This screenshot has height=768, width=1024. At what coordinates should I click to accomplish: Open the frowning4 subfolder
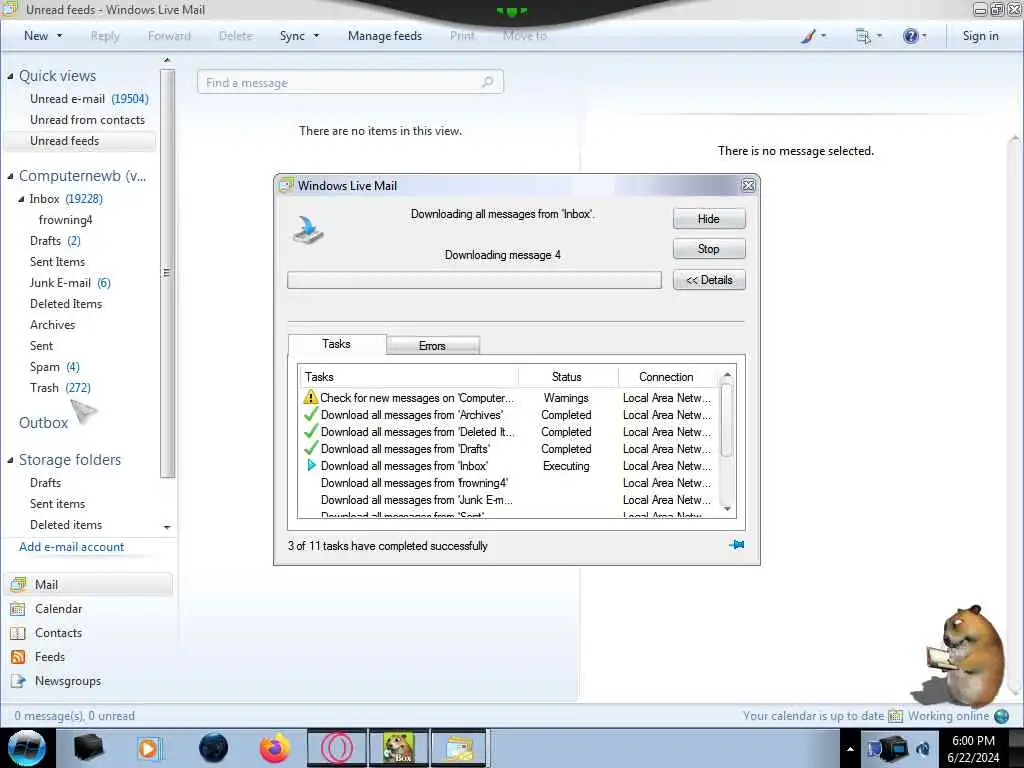[x=65, y=220]
